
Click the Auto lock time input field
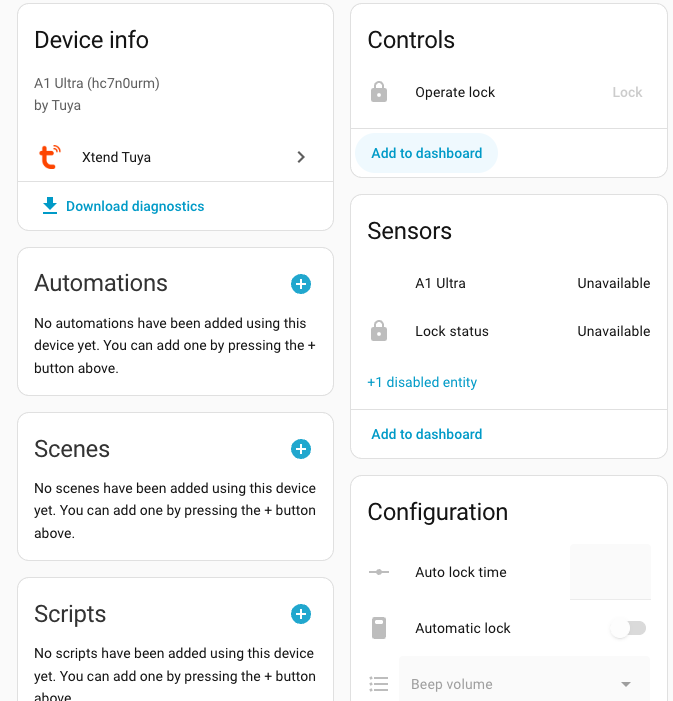coord(610,572)
